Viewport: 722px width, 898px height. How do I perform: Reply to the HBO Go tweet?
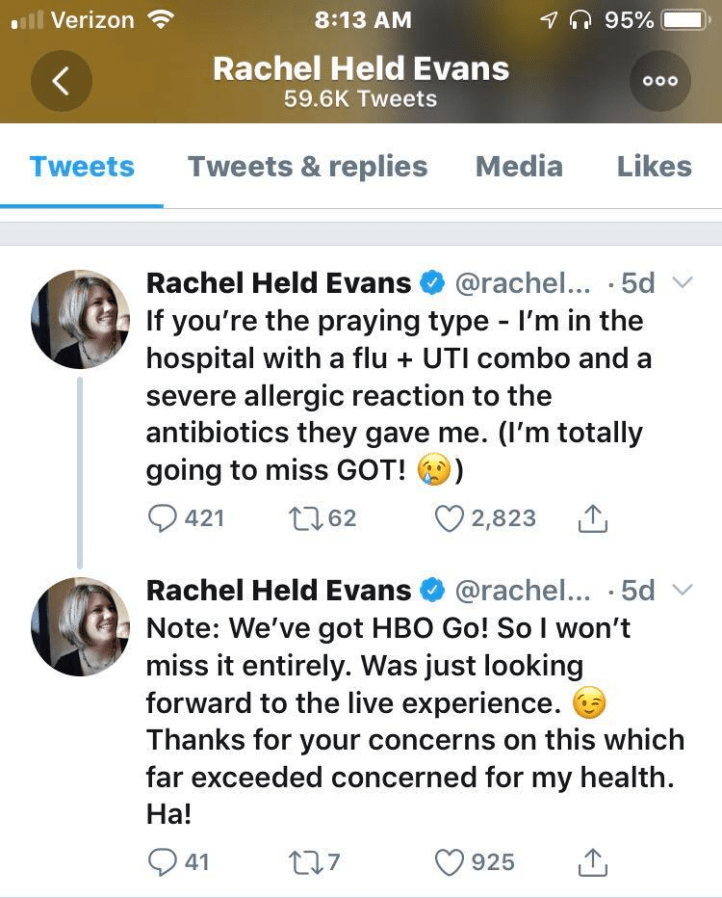(162, 861)
